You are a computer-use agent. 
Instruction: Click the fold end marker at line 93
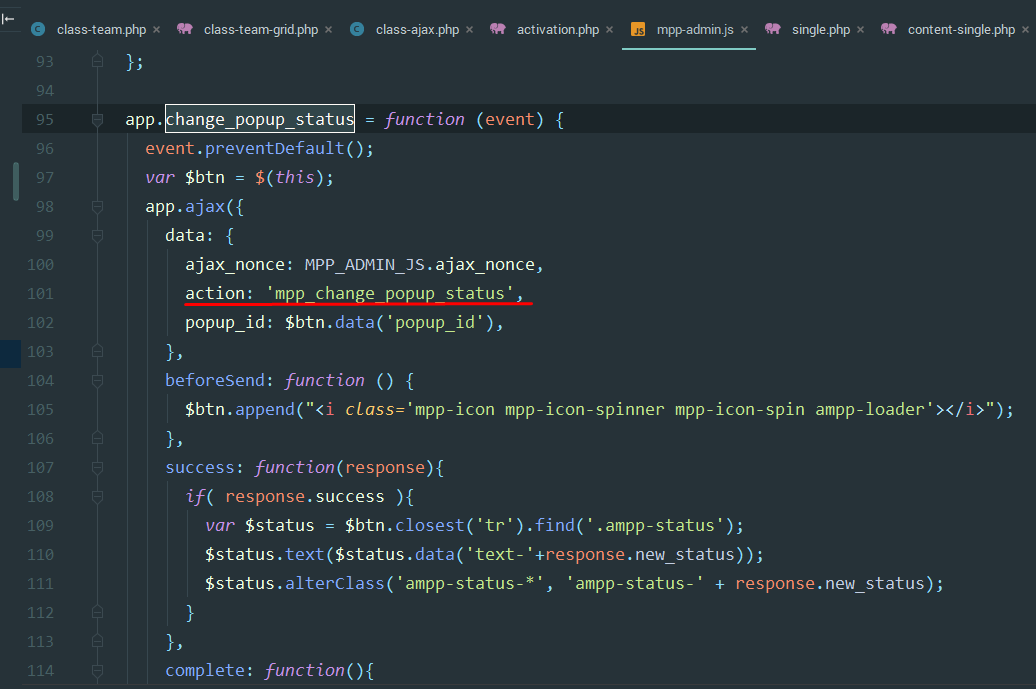97,61
